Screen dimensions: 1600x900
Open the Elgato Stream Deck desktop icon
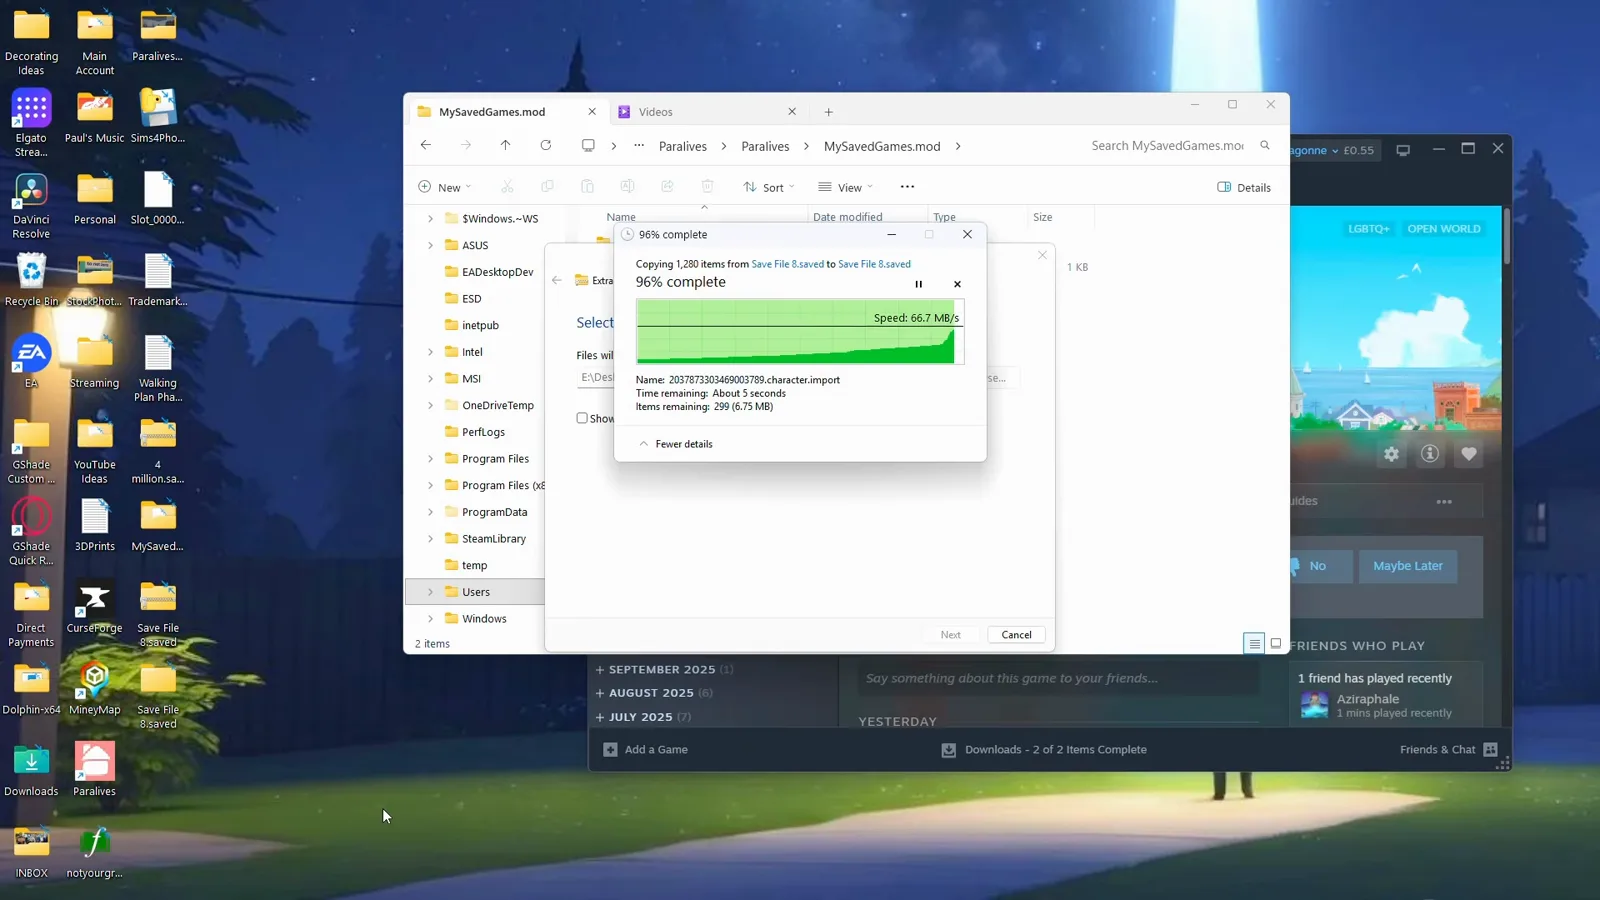31,123
